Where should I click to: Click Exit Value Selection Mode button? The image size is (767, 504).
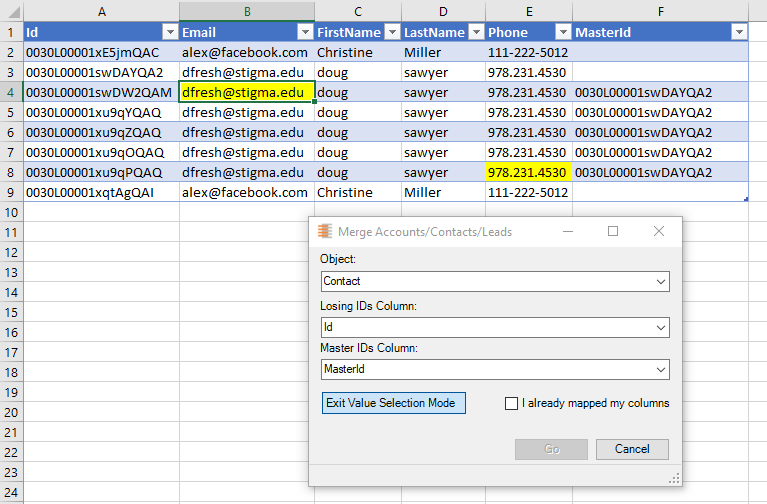click(394, 403)
